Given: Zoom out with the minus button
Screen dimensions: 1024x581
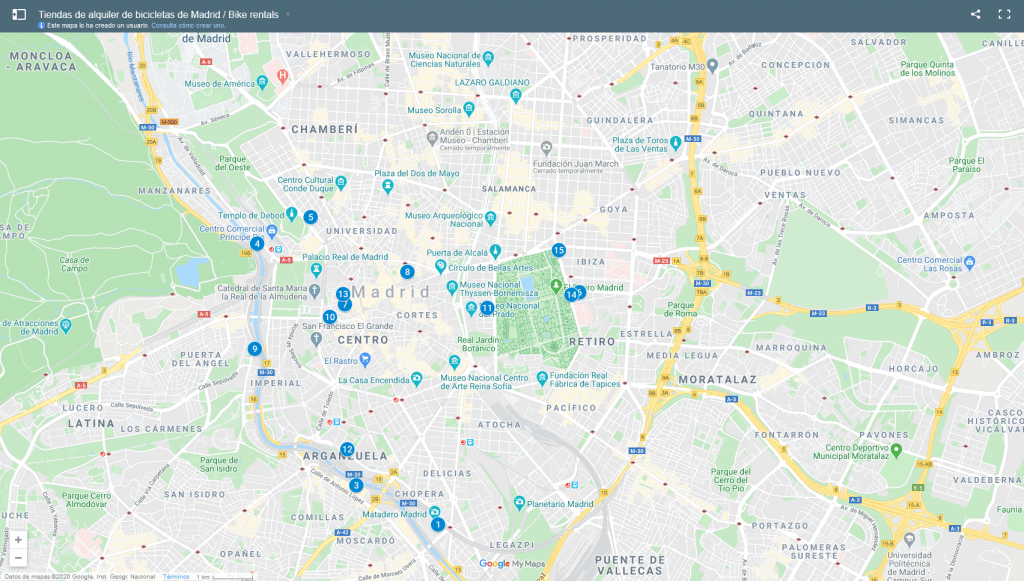Looking at the screenshot, I should (18, 557).
